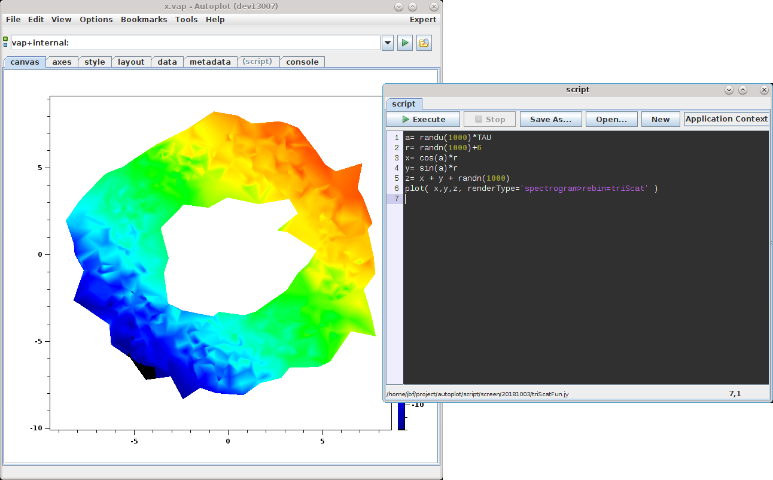Image resolution: width=773 pixels, height=480 pixels.
Task: Open the Bookmarks menu
Action: pyautogui.click(x=144, y=19)
